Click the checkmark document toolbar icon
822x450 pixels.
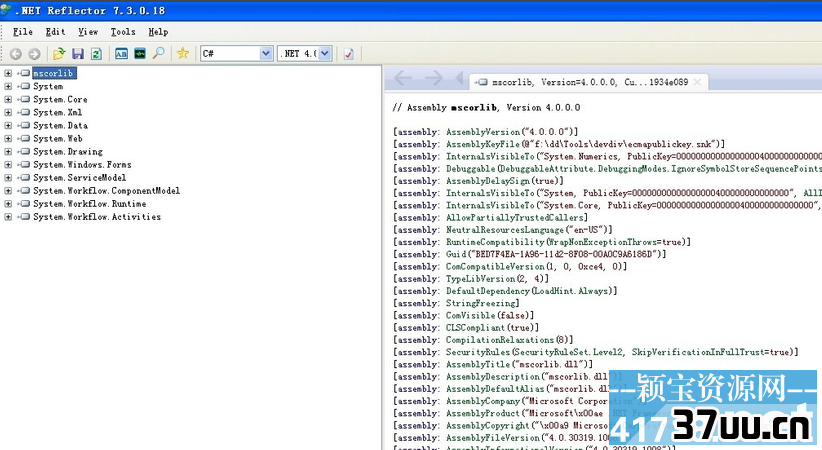349,53
